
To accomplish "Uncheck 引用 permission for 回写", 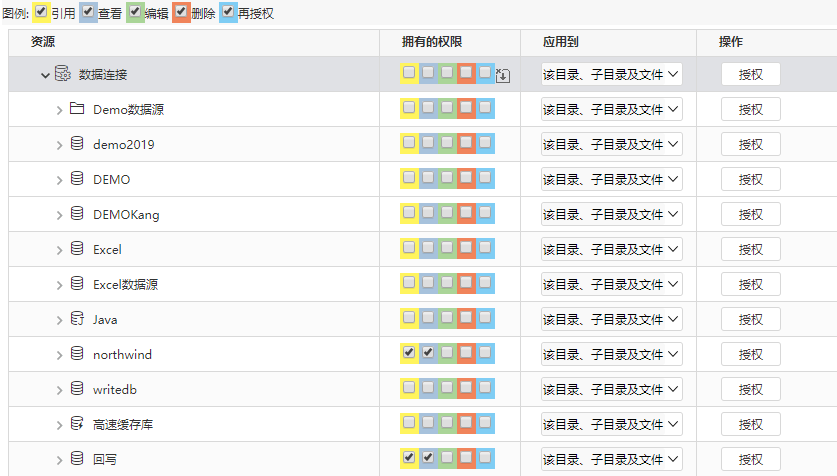I will 409,457.
